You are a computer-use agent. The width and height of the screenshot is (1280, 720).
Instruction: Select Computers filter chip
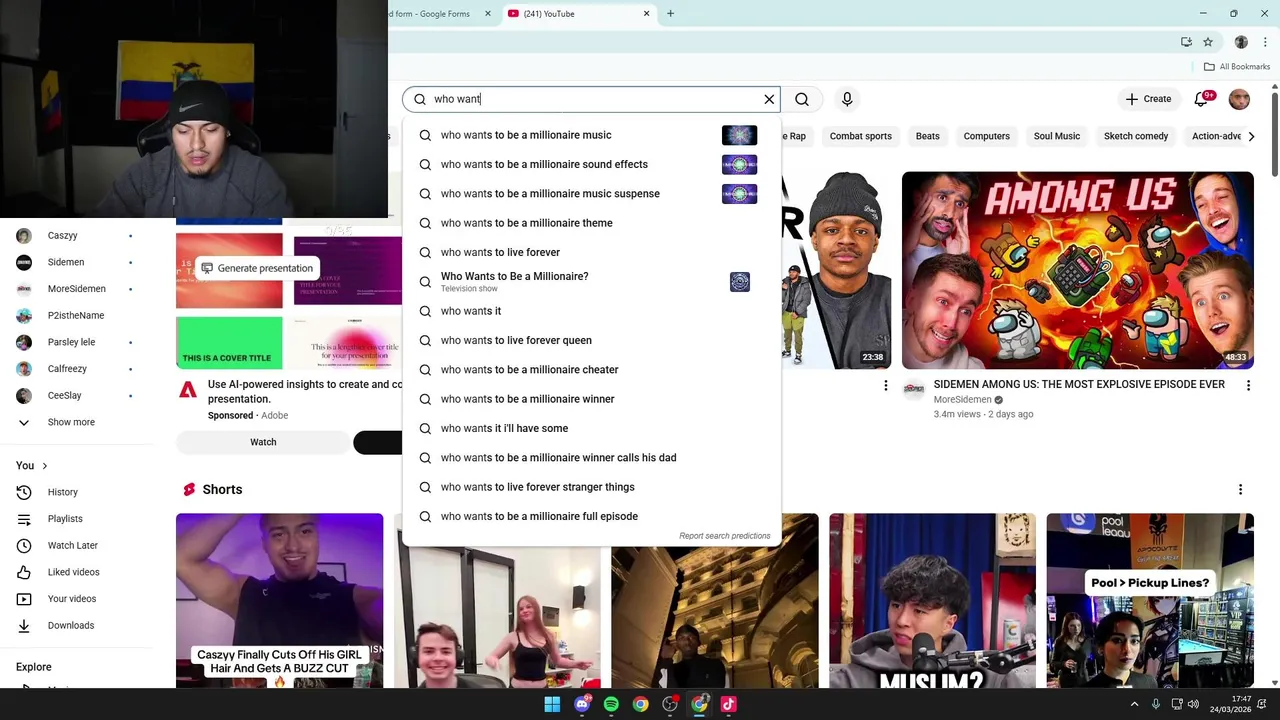tap(986, 136)
